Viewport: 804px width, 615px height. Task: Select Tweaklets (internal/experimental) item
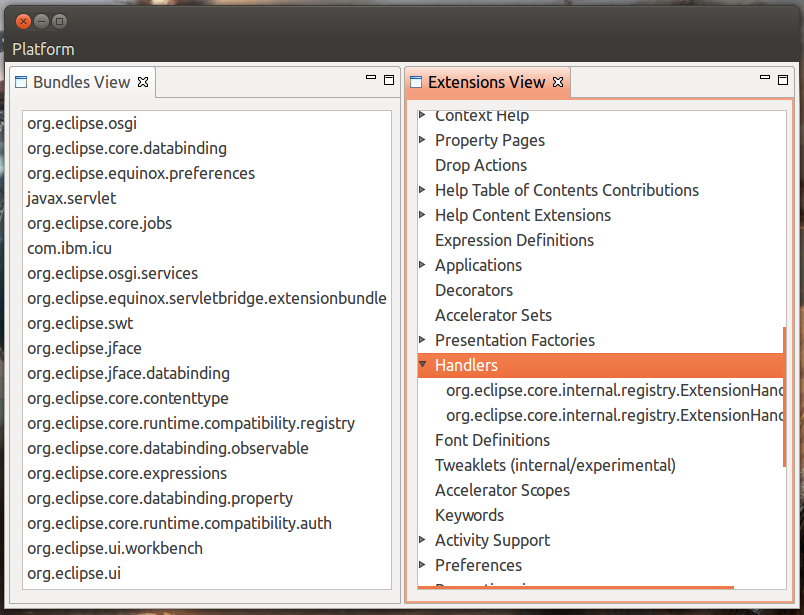[x=555, y=465]
